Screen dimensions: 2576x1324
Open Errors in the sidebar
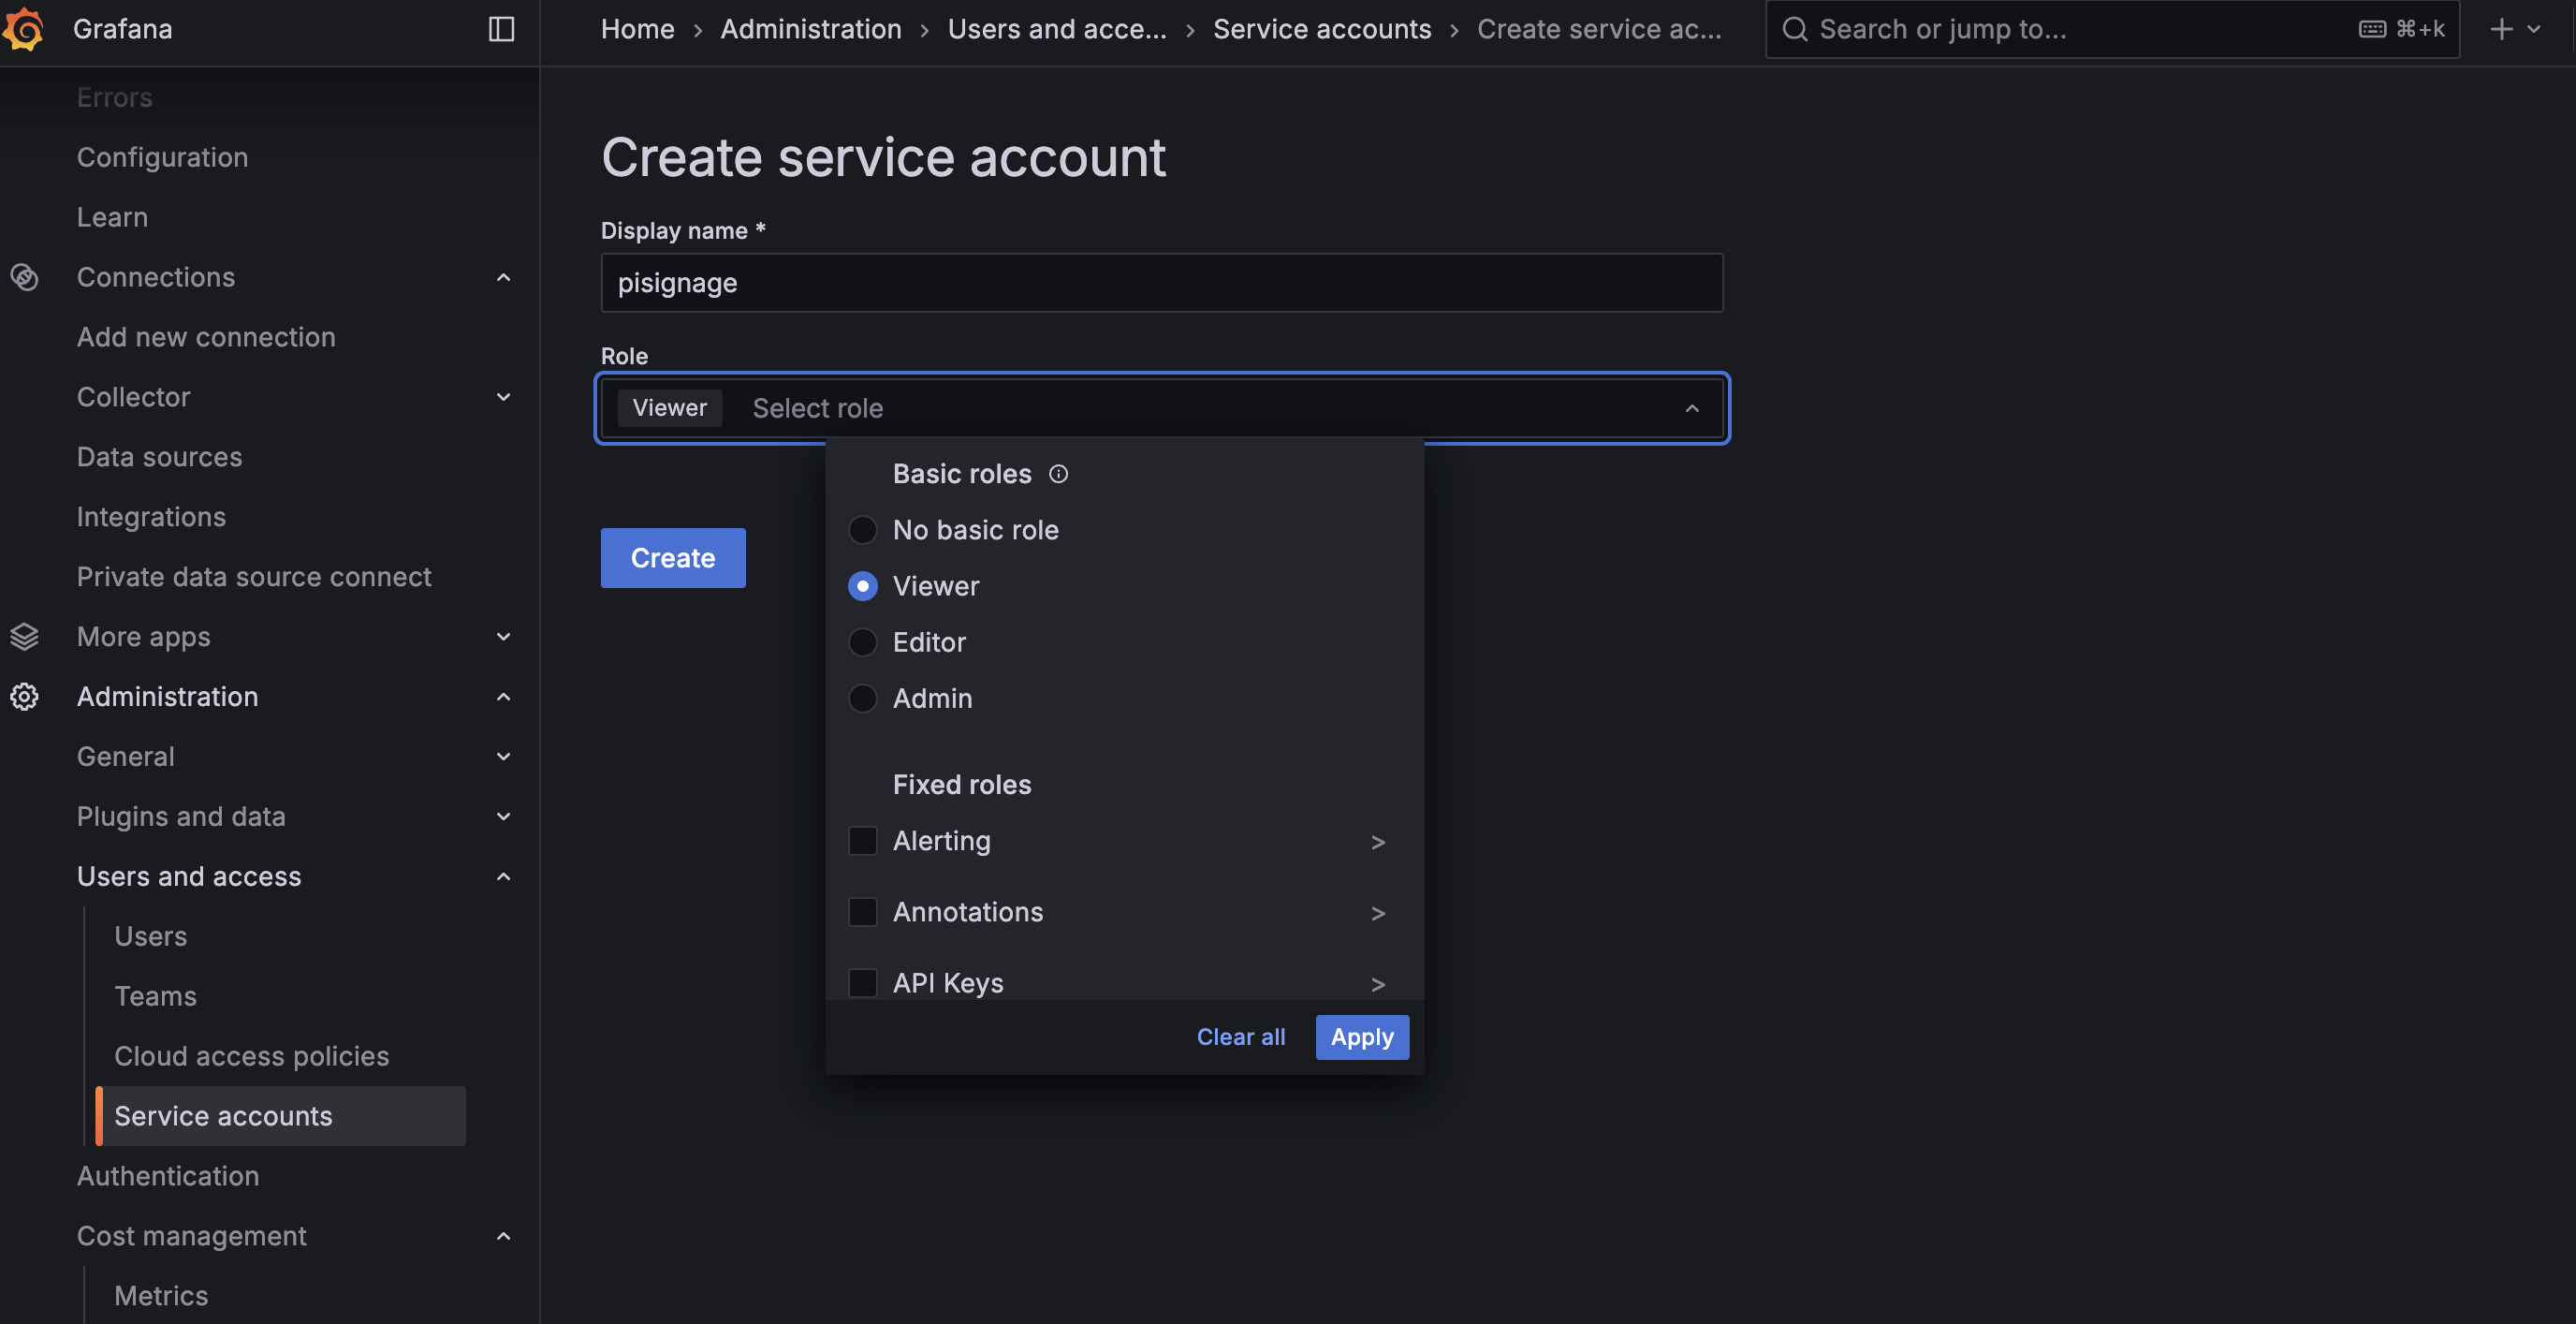coord(114,97)
